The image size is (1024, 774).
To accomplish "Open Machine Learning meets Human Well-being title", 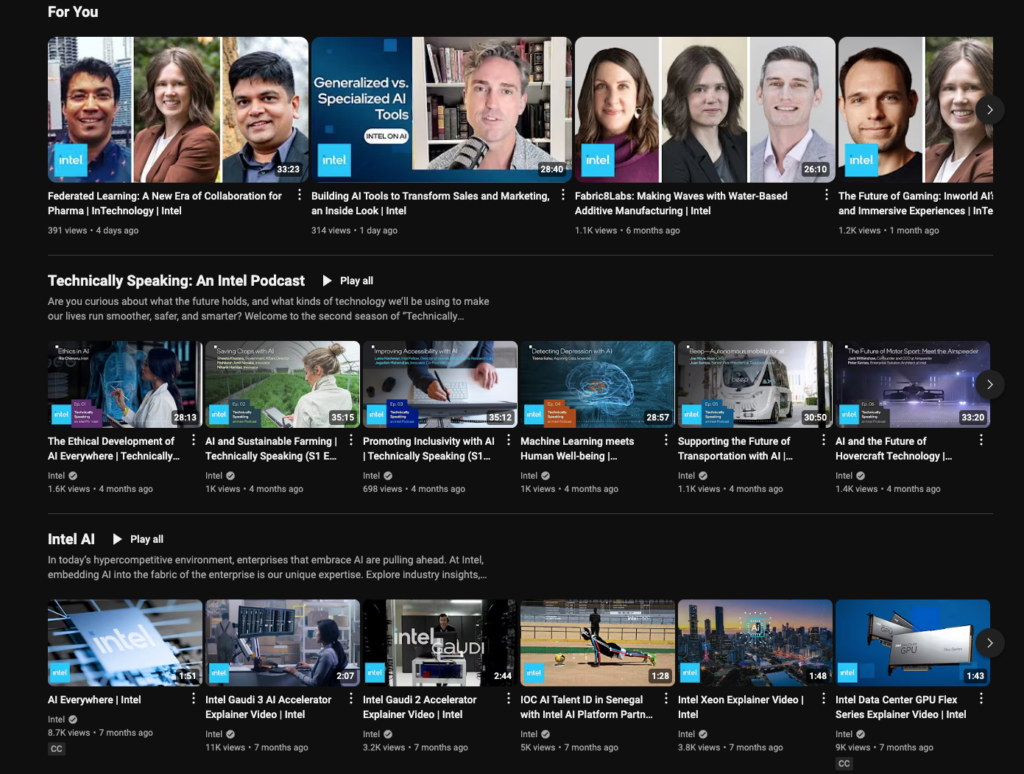I will point(577,449).
